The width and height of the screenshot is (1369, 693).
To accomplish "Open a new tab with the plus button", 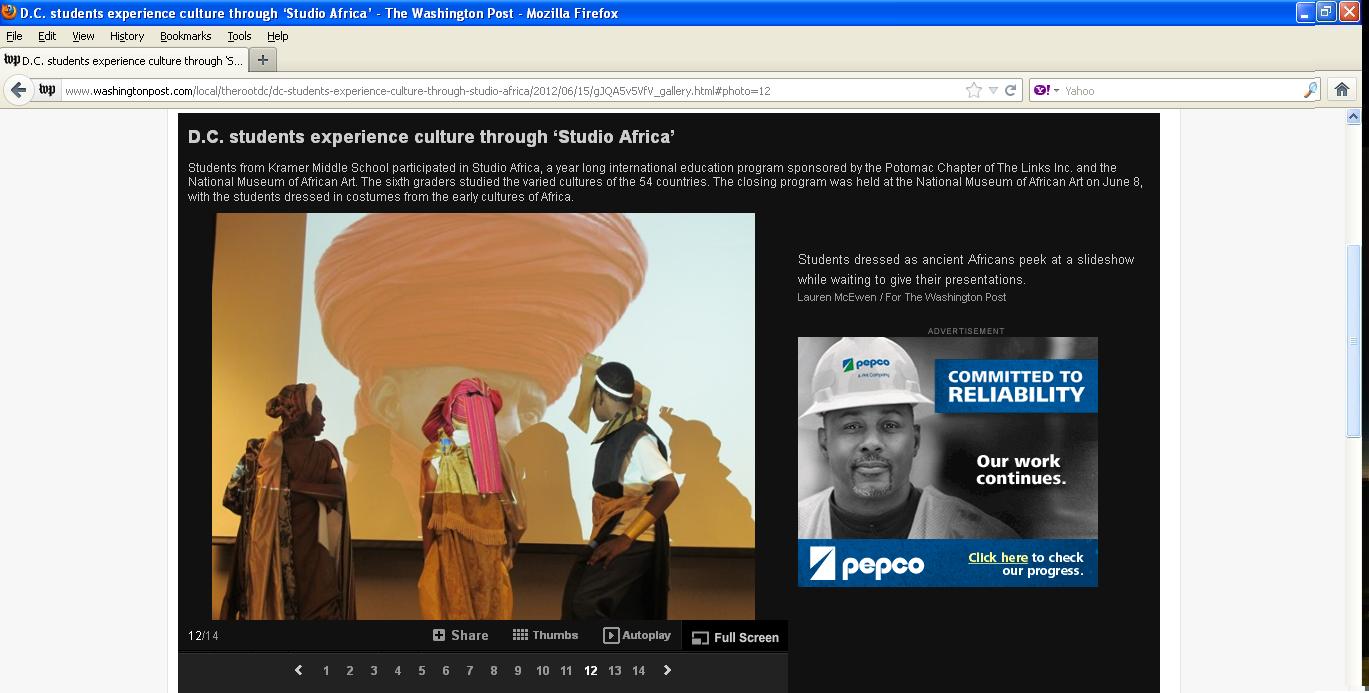I will (x=263, y=60).
